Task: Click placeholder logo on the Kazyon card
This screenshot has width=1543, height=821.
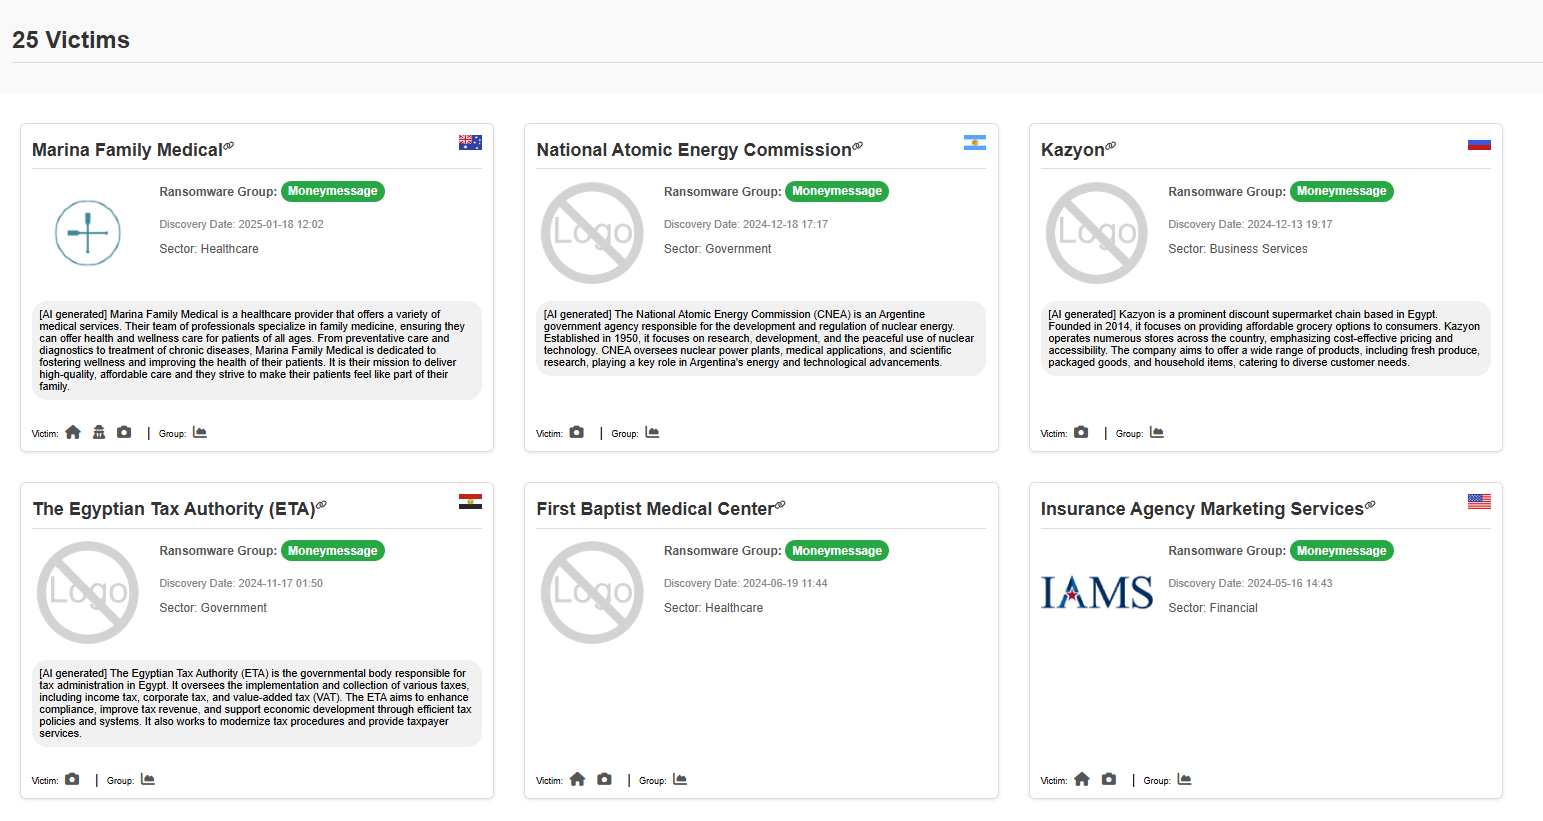Action: 1097,233
